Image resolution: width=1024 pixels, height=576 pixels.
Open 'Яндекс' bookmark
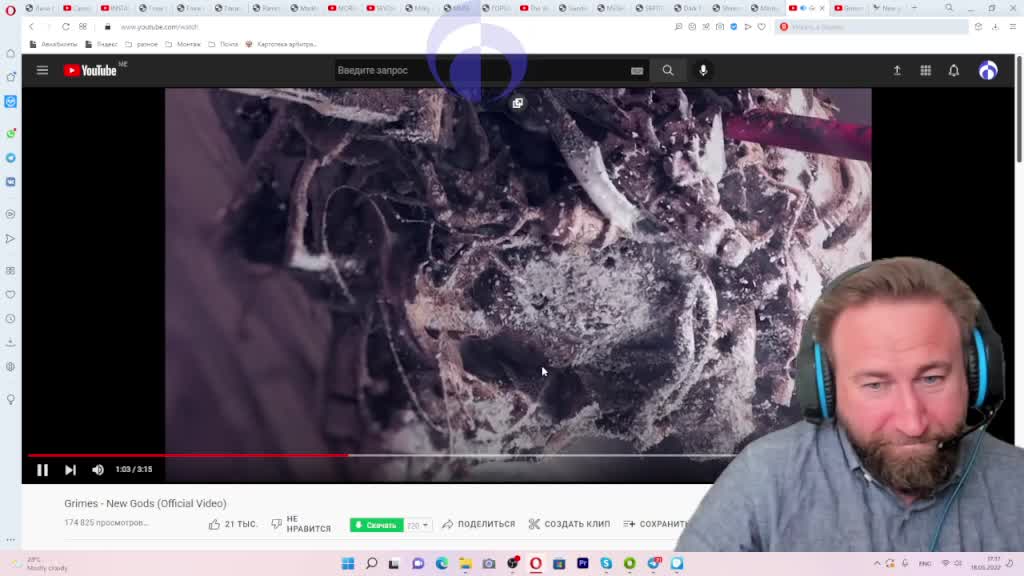(x=102, y=44)
